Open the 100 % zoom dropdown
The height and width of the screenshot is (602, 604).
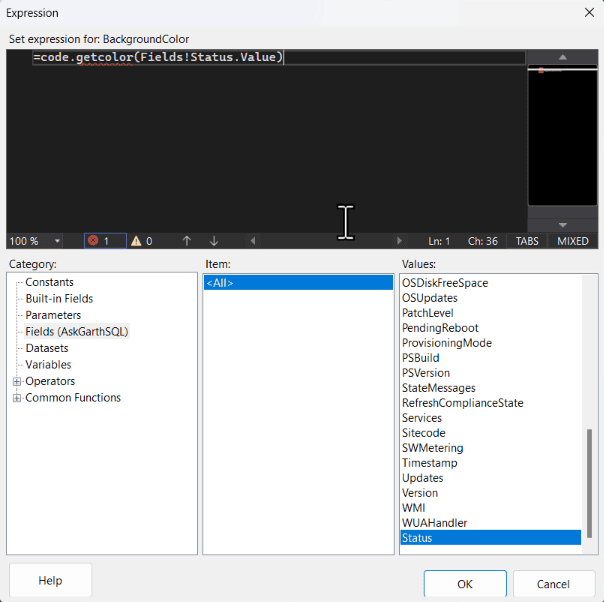coord(57,241)
